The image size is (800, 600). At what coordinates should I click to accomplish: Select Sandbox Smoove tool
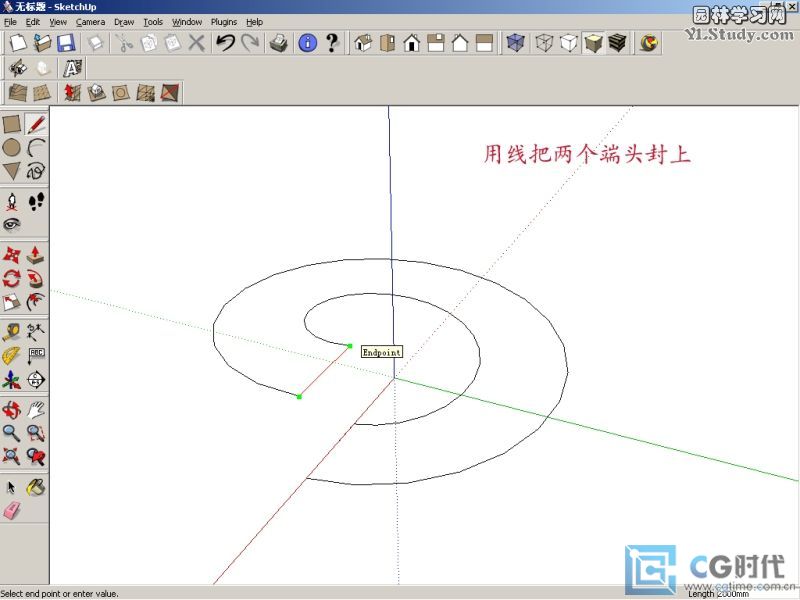pos(72,93)
